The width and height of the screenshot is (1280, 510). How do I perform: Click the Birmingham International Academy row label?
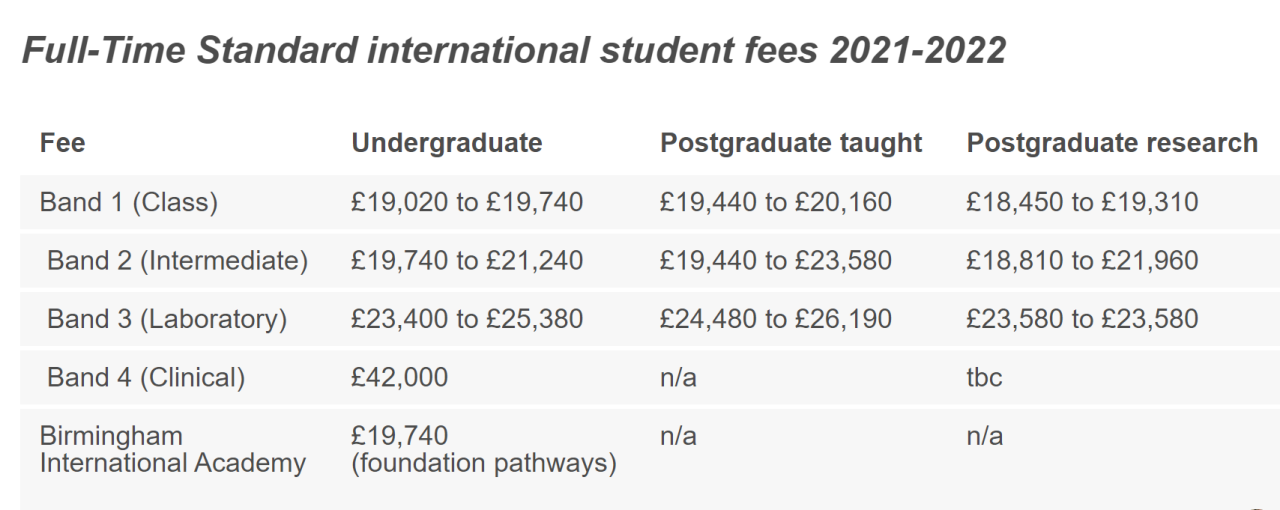pyautogui.click(x=172, y=450)
